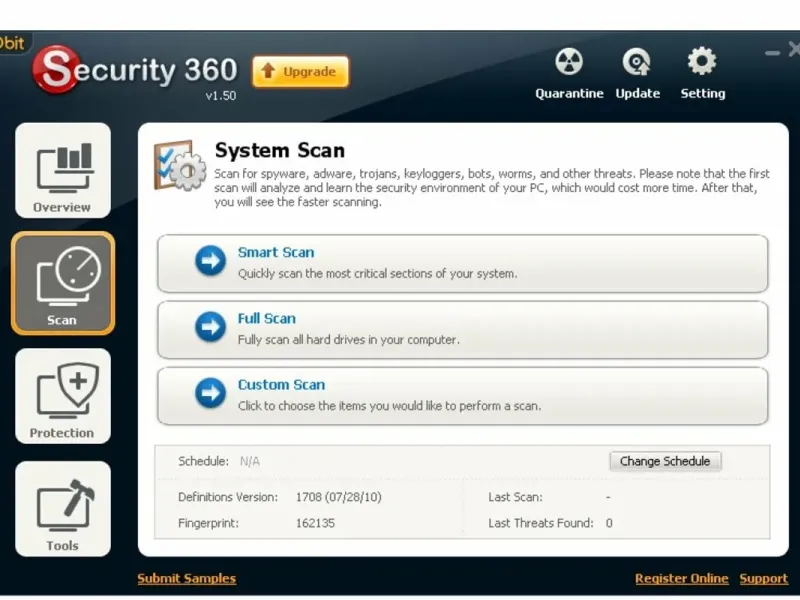Click the Fingerprint value 162135
The width and height of the screenshot is (800, 600).
point(315,523)
